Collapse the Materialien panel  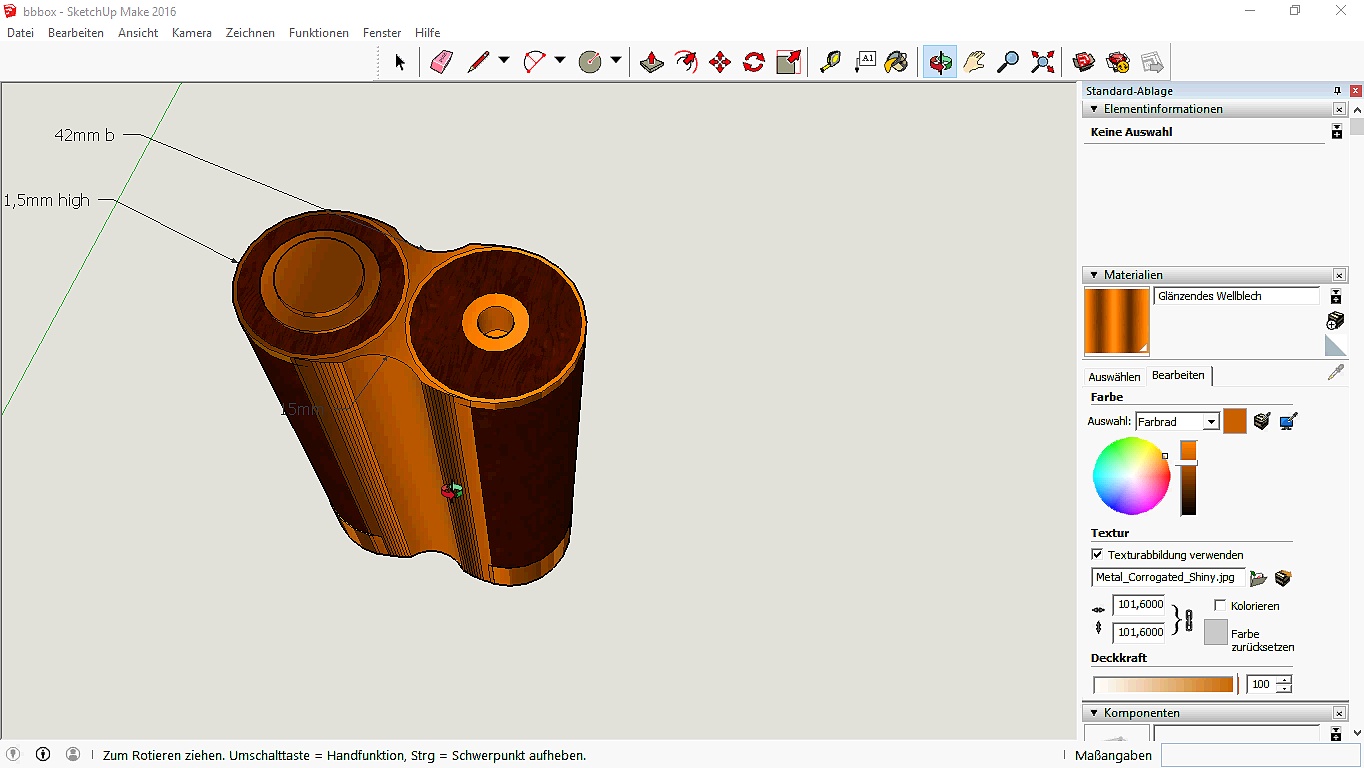(1094, 275)
